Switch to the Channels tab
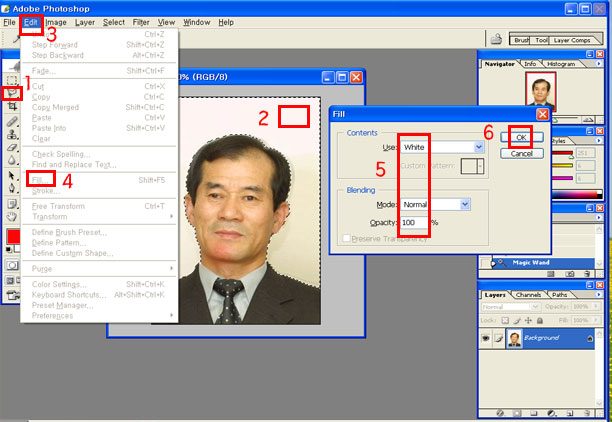612x422 pixels. point(528,295)
